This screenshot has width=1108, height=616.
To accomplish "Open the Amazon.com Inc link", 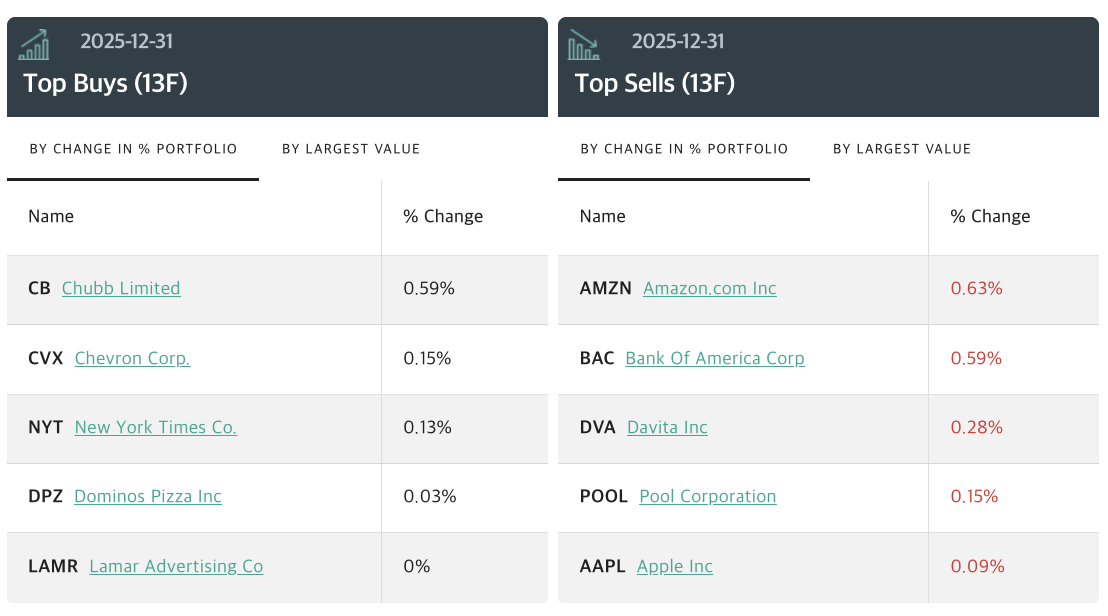I will tap(710, 288).
